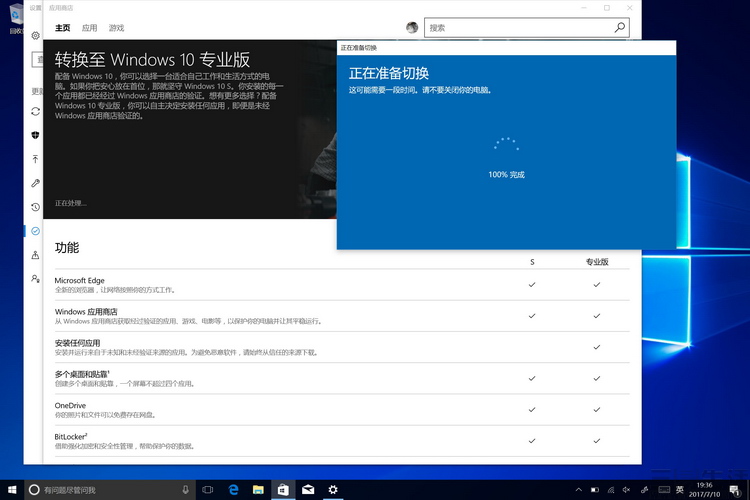Click the 专业版 checkmark in 安装任何应用 row
The height and width of the screenshot is (500, 750).
(x=597, y=347)
